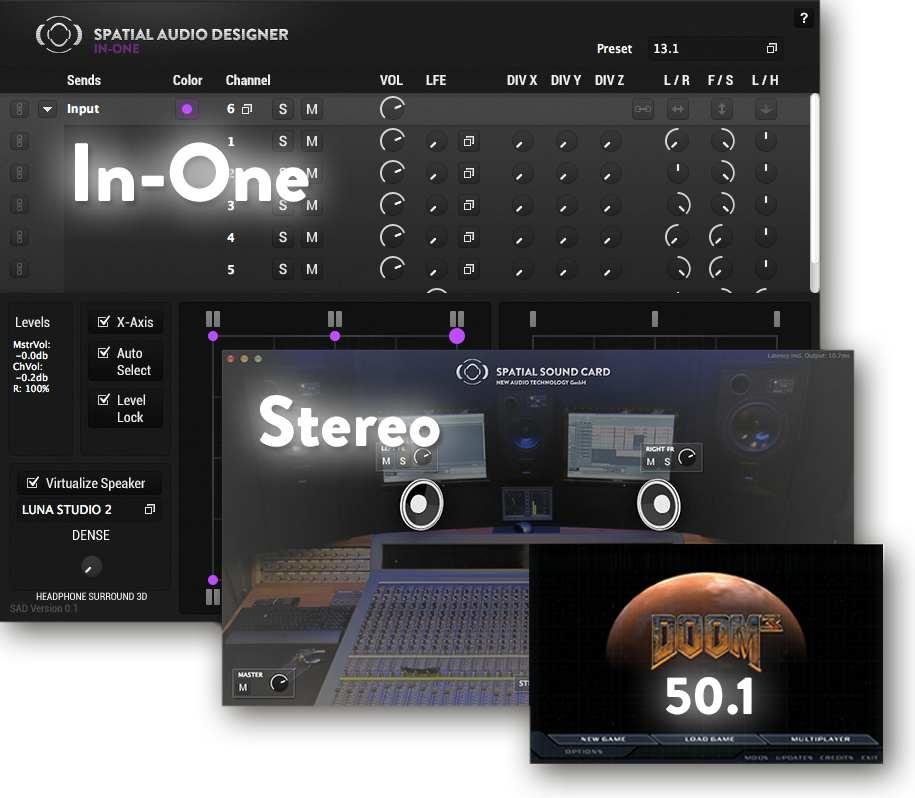915x798 pixels.
Task: Solo the Right FR speaker in Sound Card
Action: click(667, 462)
